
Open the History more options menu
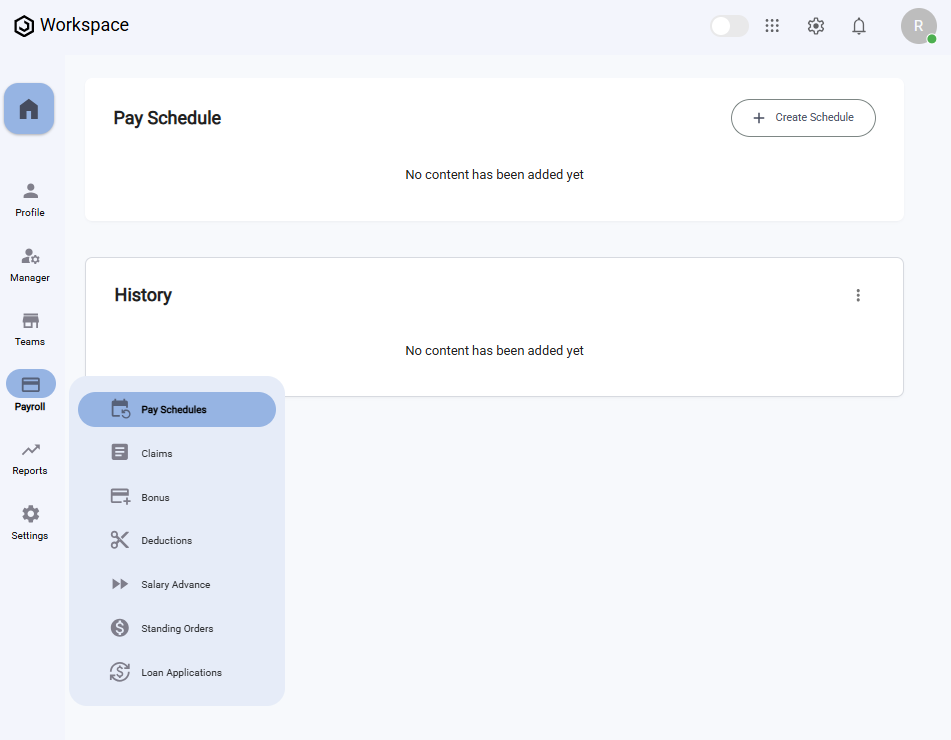[x=857, y=295]
